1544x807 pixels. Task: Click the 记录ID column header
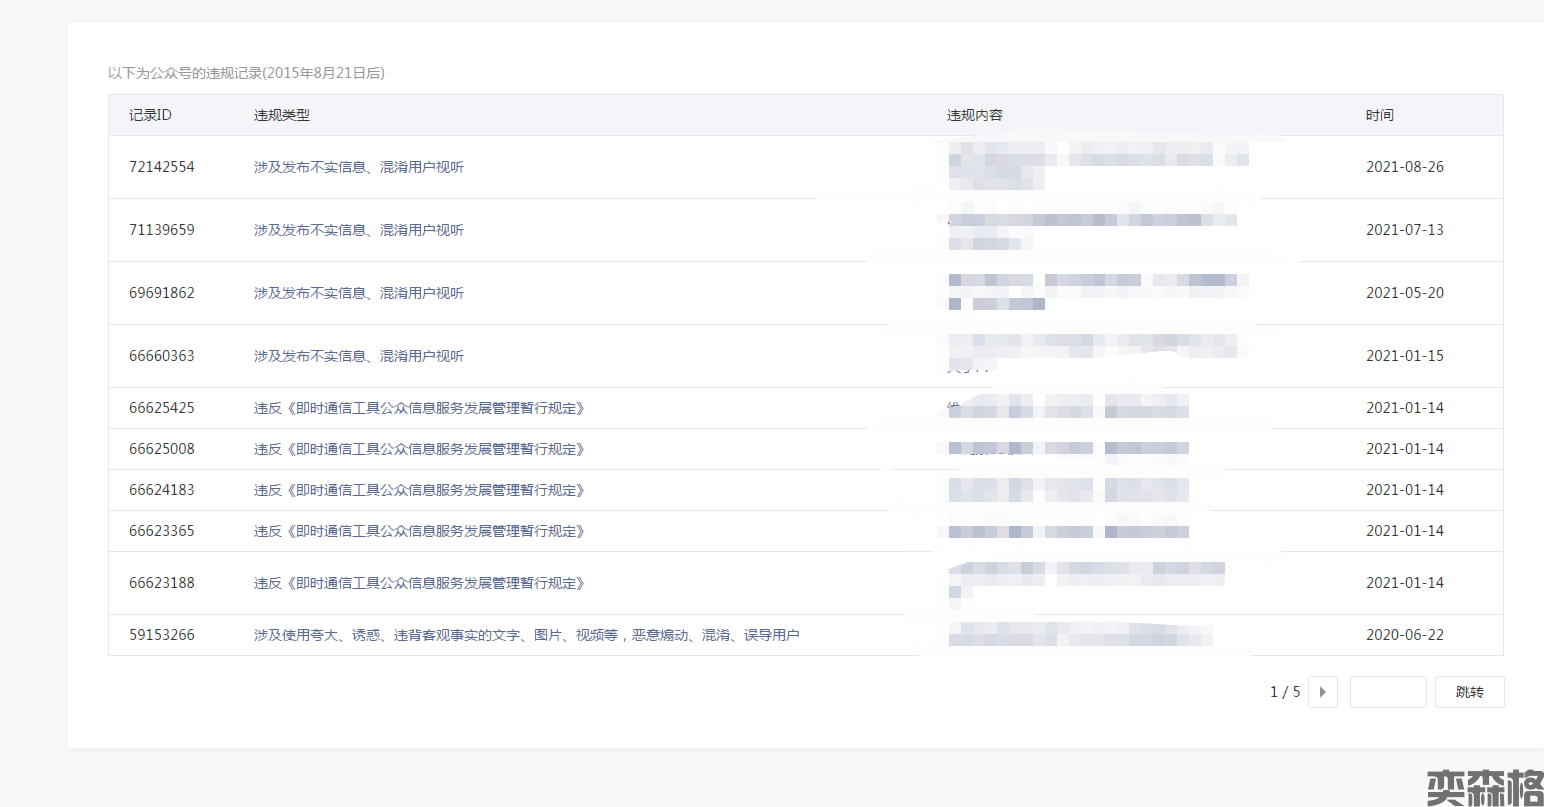tap(150, 115)
